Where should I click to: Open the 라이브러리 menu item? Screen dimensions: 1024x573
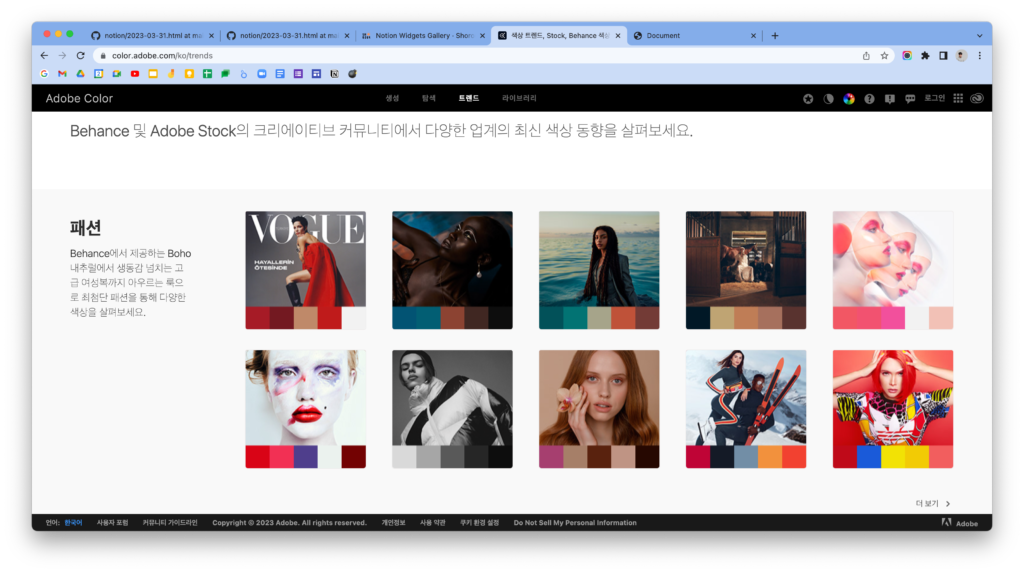[519, 98]
